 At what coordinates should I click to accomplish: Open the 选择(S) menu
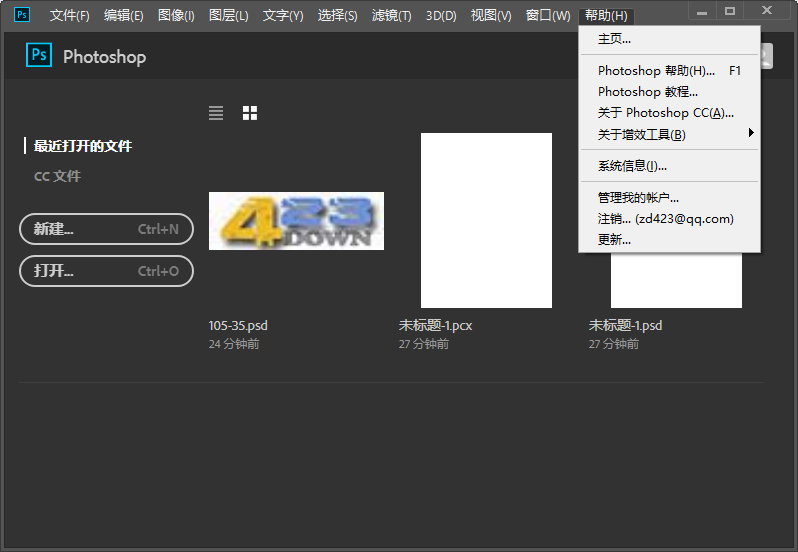click(337, 16)
